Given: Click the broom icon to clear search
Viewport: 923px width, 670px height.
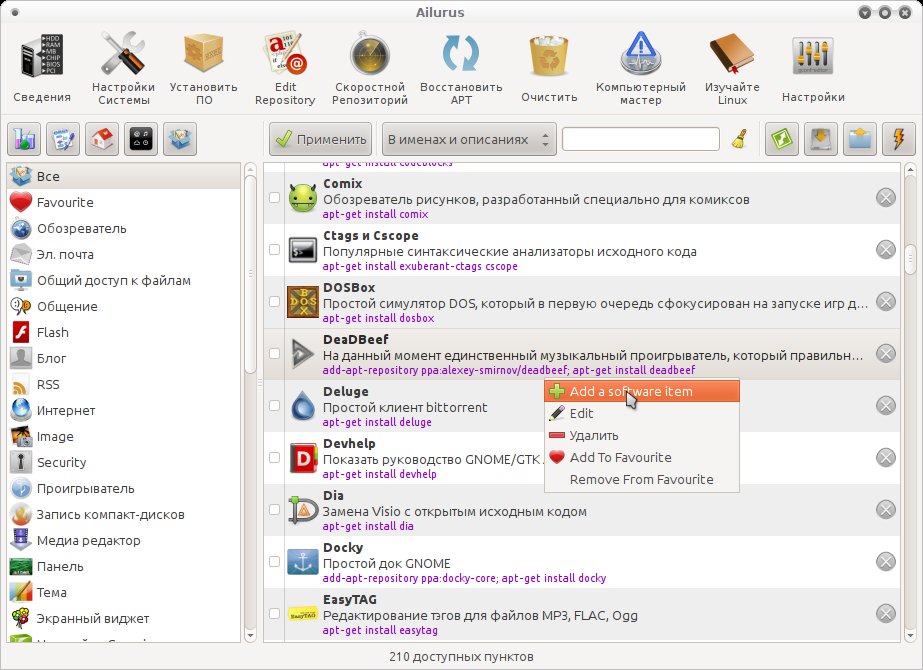Looking at the screenshot, I should tap(739, 140).
